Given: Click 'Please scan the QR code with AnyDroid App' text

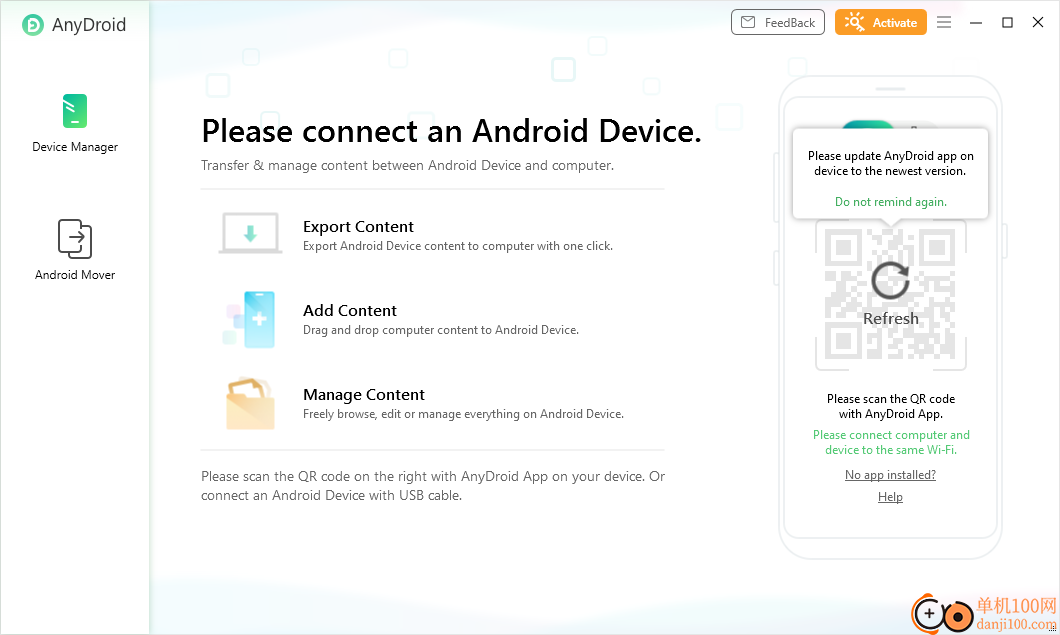Looking at the screenshot, I should point(891,406).
